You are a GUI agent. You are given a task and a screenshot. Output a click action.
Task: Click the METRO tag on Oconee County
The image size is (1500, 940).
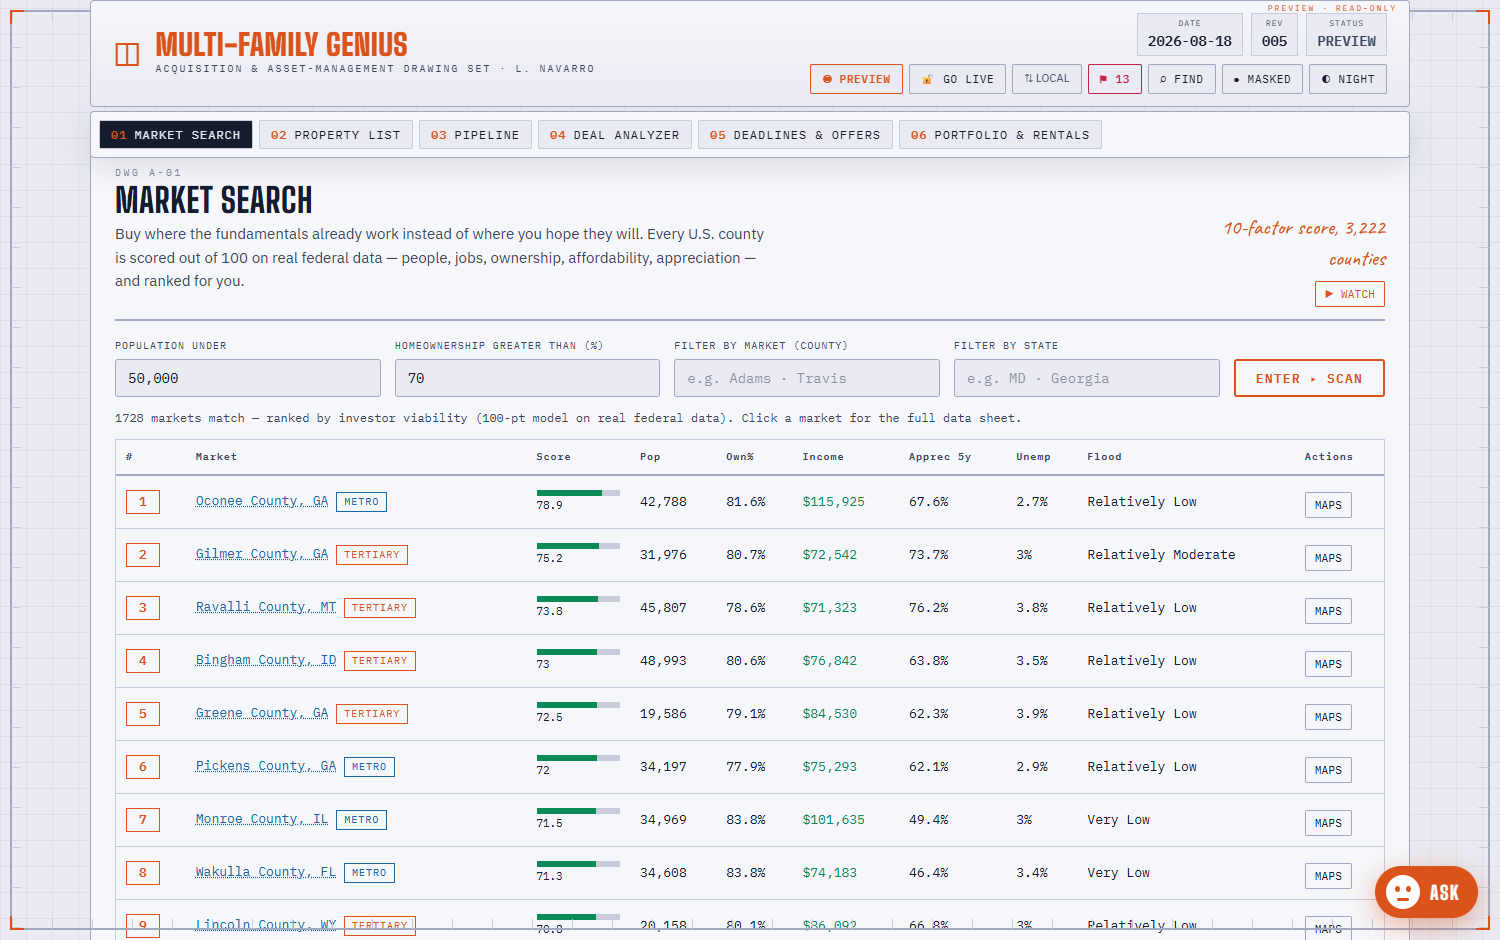tap(361, 502)
